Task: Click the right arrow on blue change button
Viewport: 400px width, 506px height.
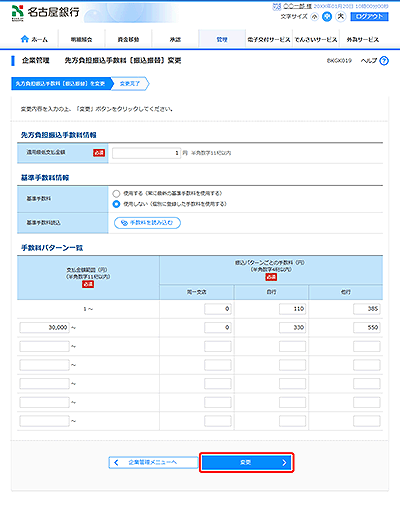Action: click(284, 462)
